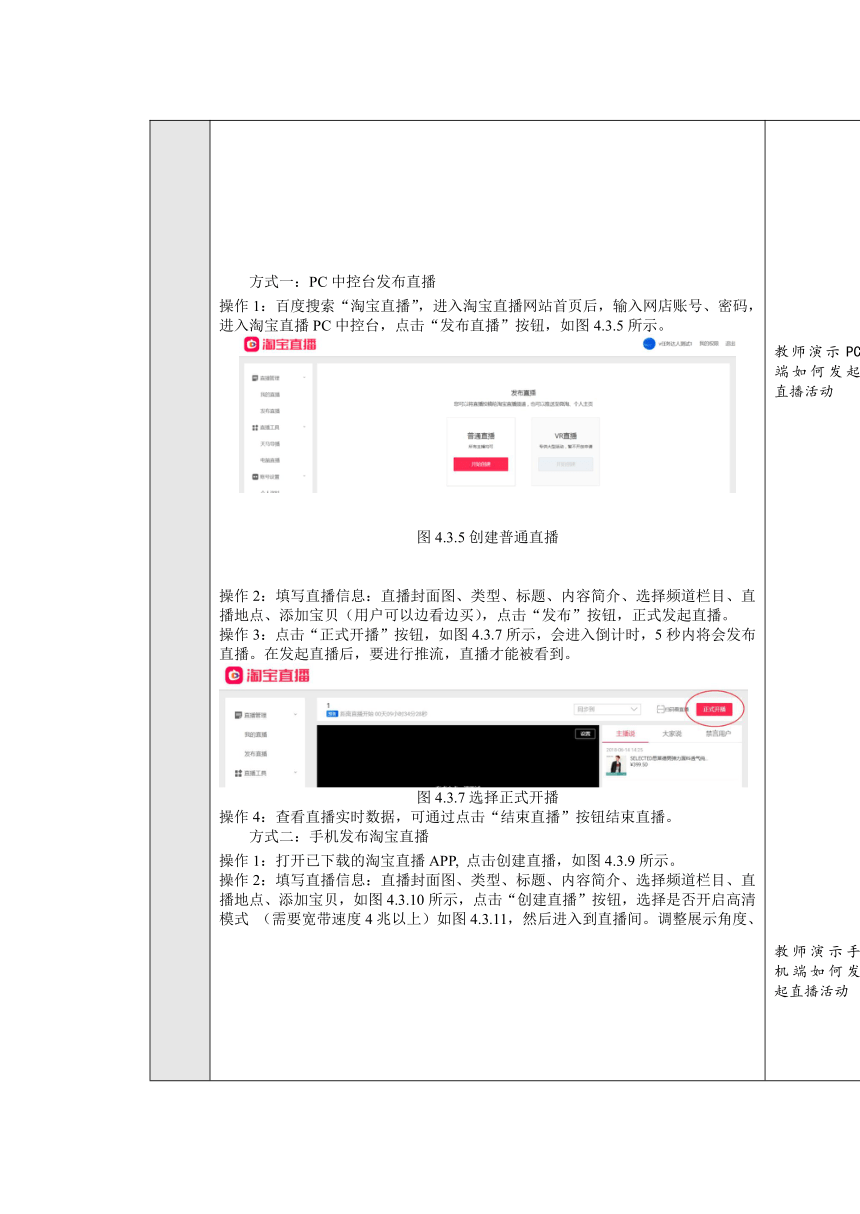Click the 直播管理 sidebar icon in figure 4.3.5
The image size is (860, 1214).
click(254, 379)
